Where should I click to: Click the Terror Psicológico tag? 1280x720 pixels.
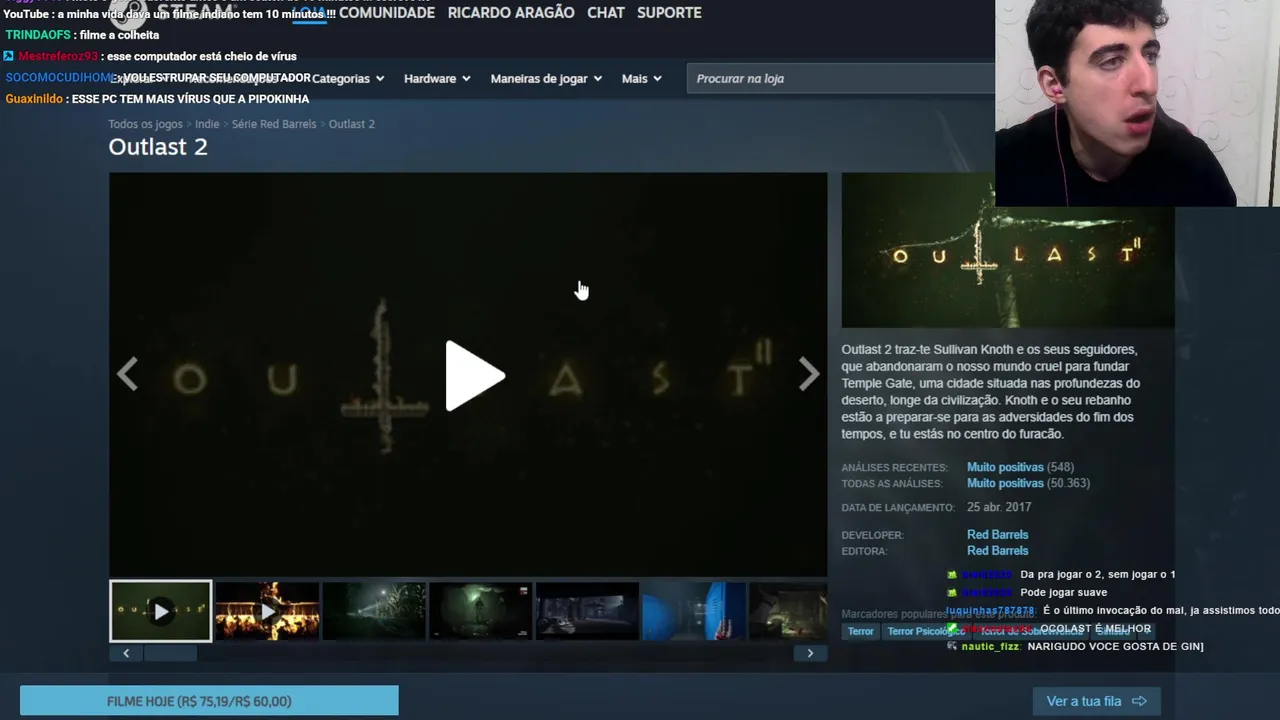tap(924, 631)
